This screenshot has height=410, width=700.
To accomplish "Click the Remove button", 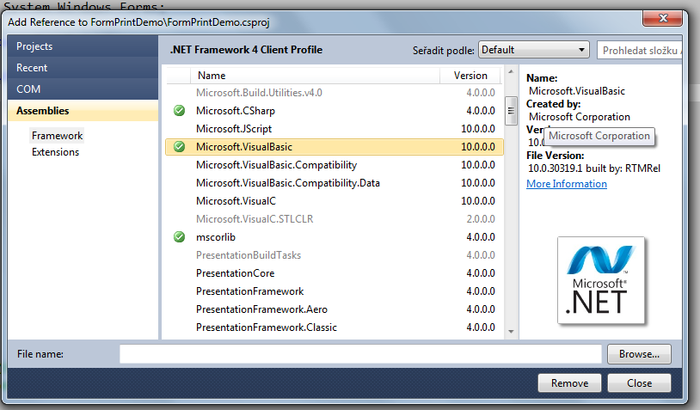I will point(570,383).
